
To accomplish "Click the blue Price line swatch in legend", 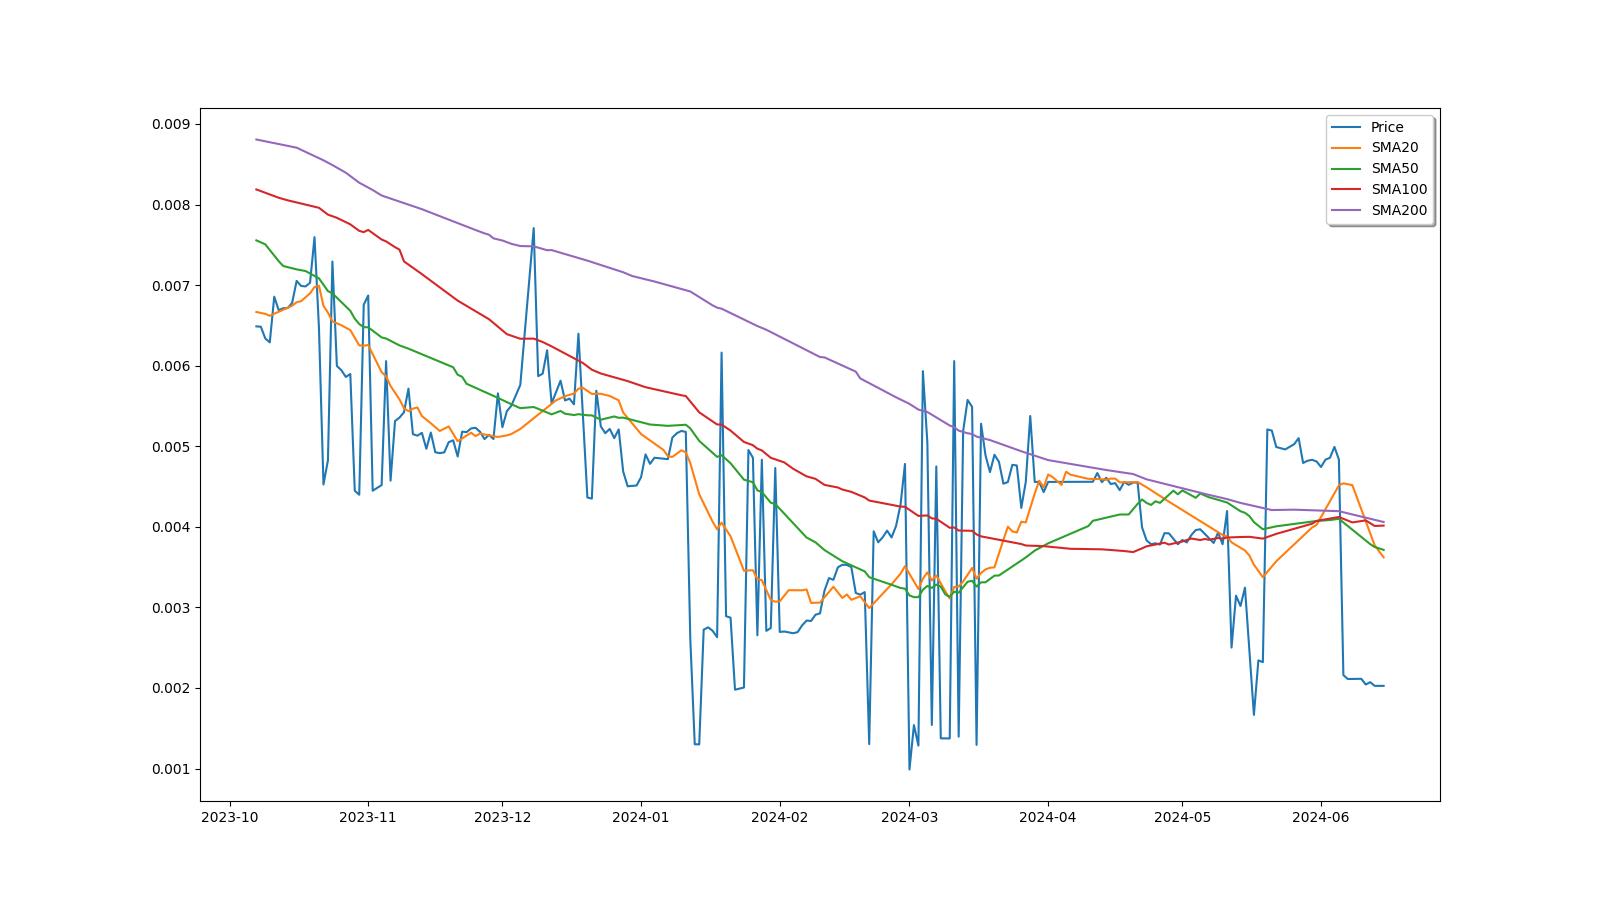I will click(1347, 127).
